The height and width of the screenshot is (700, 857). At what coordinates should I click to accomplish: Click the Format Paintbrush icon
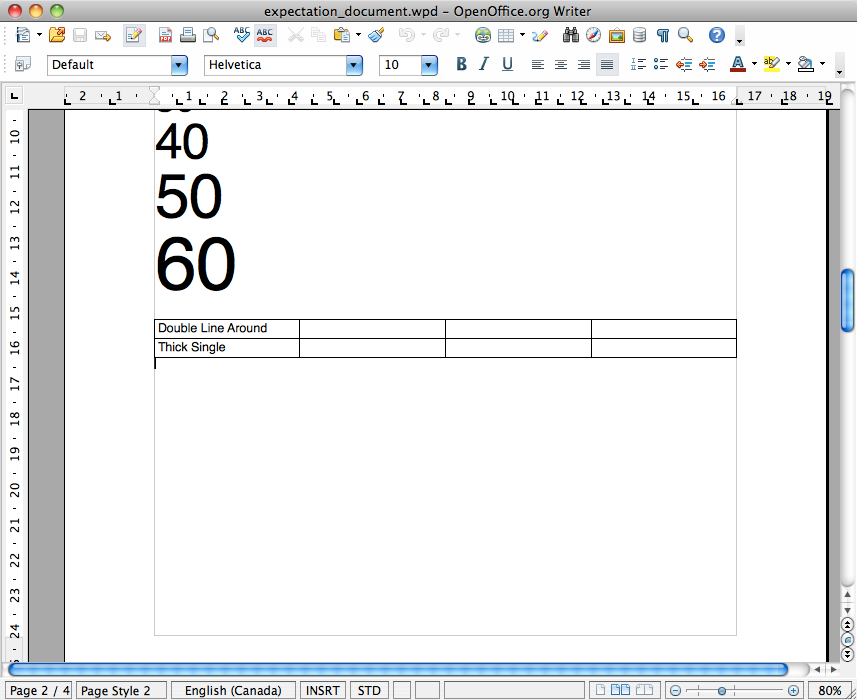(x=376, y=36)
